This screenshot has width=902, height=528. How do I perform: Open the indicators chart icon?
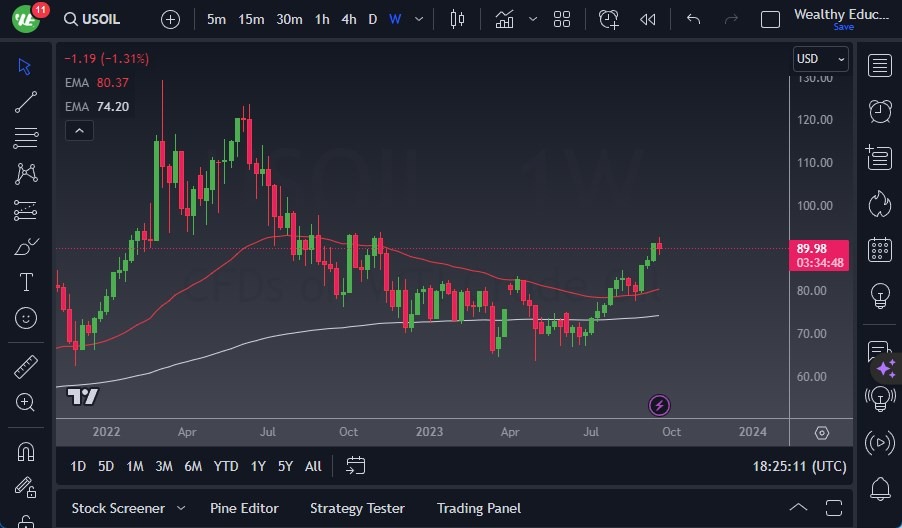pos(505,19)
